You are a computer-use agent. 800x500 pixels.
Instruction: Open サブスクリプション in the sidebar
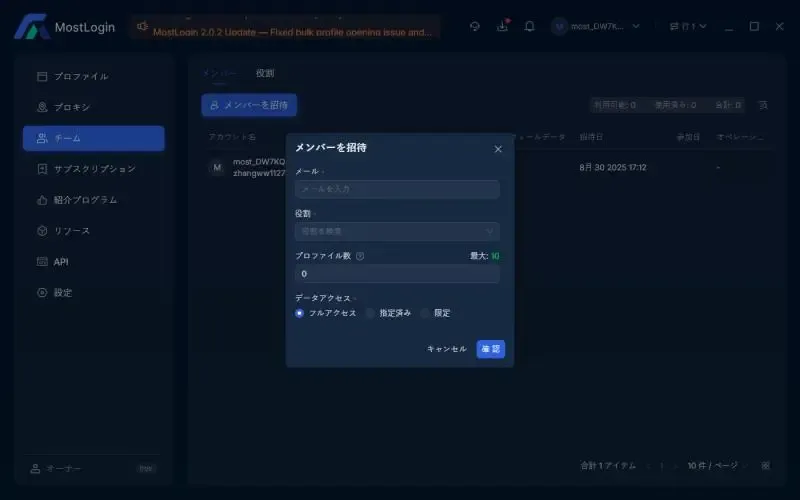point(93,169)
